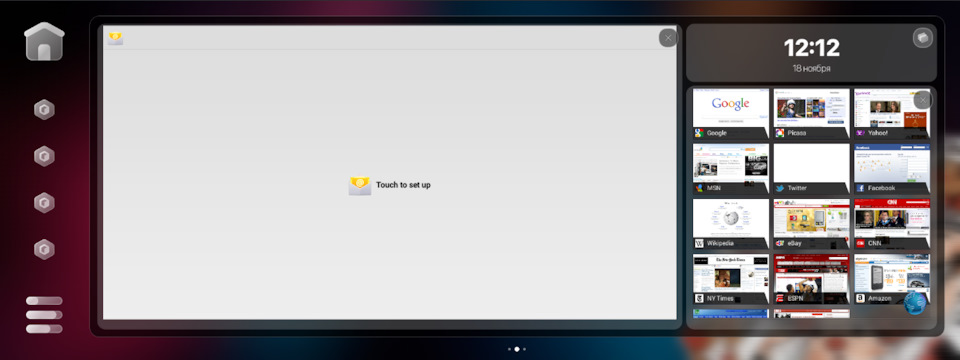Open the eBay bookmark thumbnail

coord(811,224)
